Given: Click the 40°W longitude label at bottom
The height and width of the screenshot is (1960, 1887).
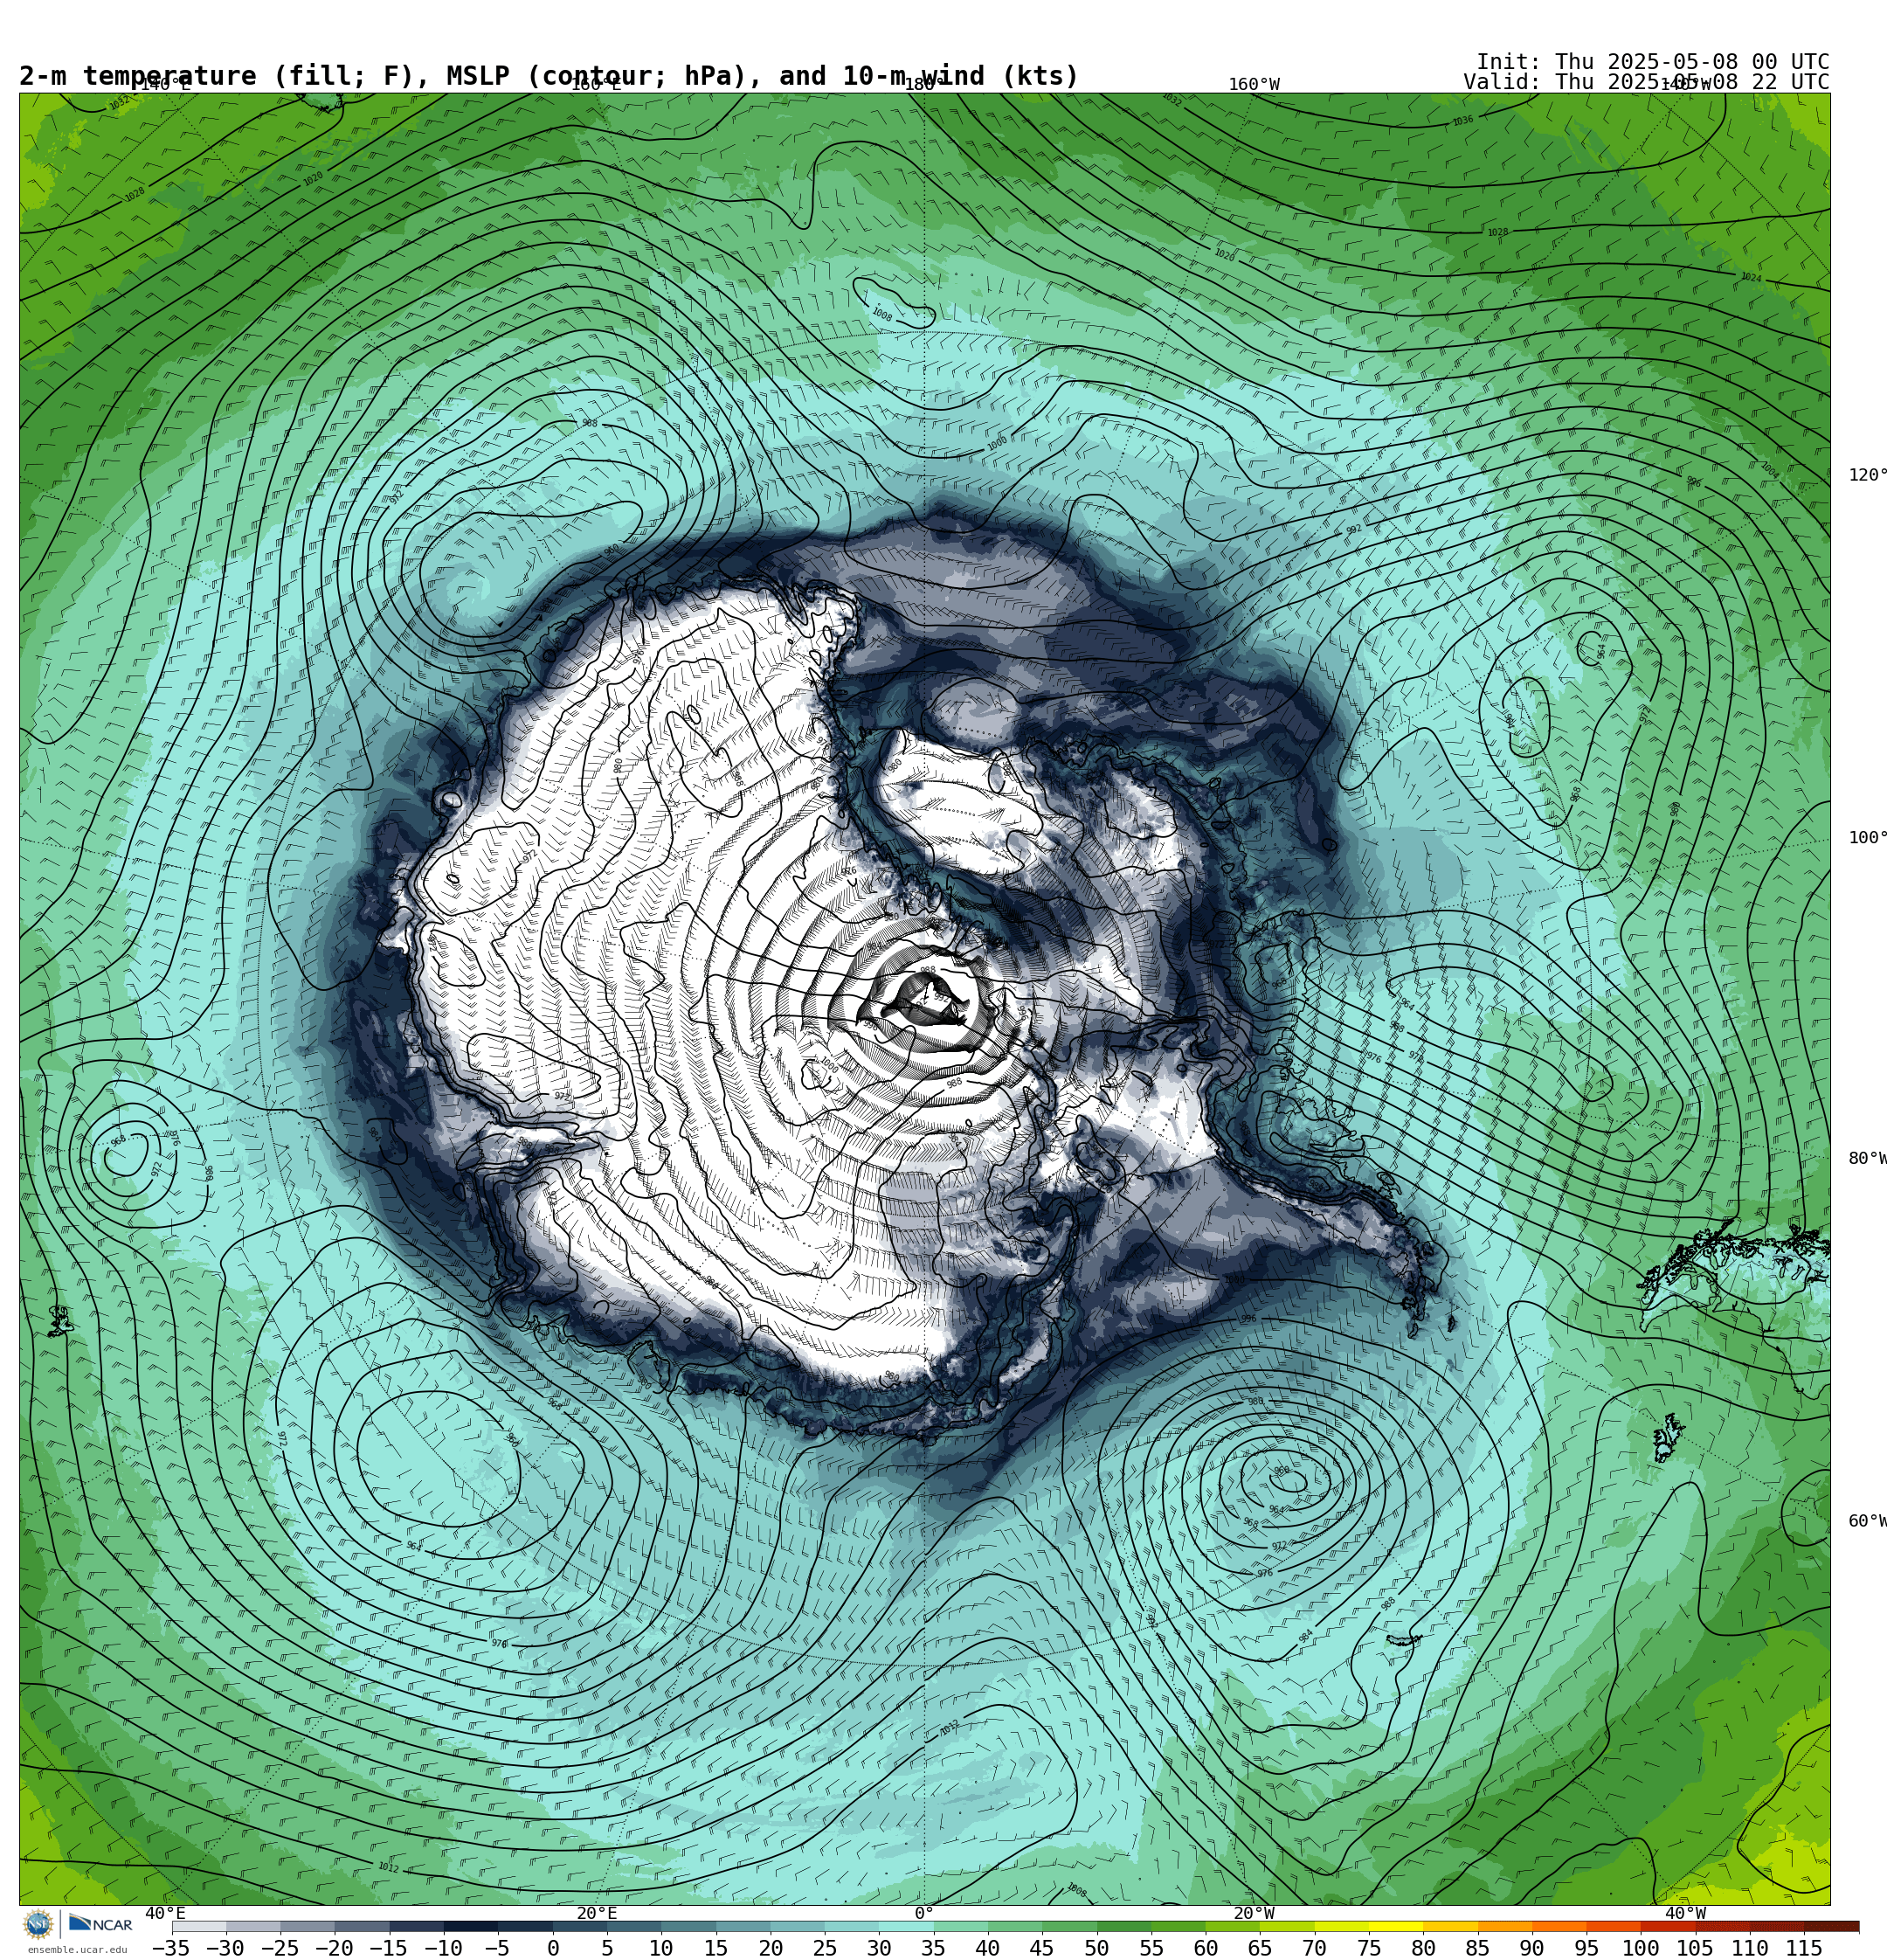Looking at the screenshot, I should (1685, 1913).
